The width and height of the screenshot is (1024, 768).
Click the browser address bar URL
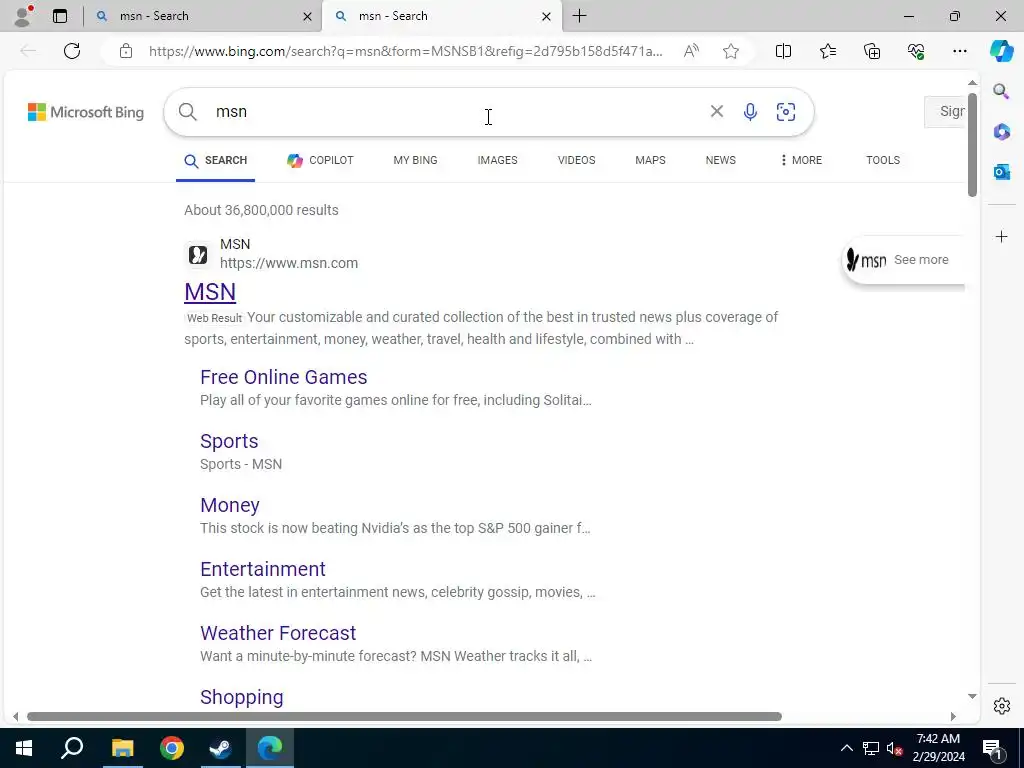click(x=406, y=51)
